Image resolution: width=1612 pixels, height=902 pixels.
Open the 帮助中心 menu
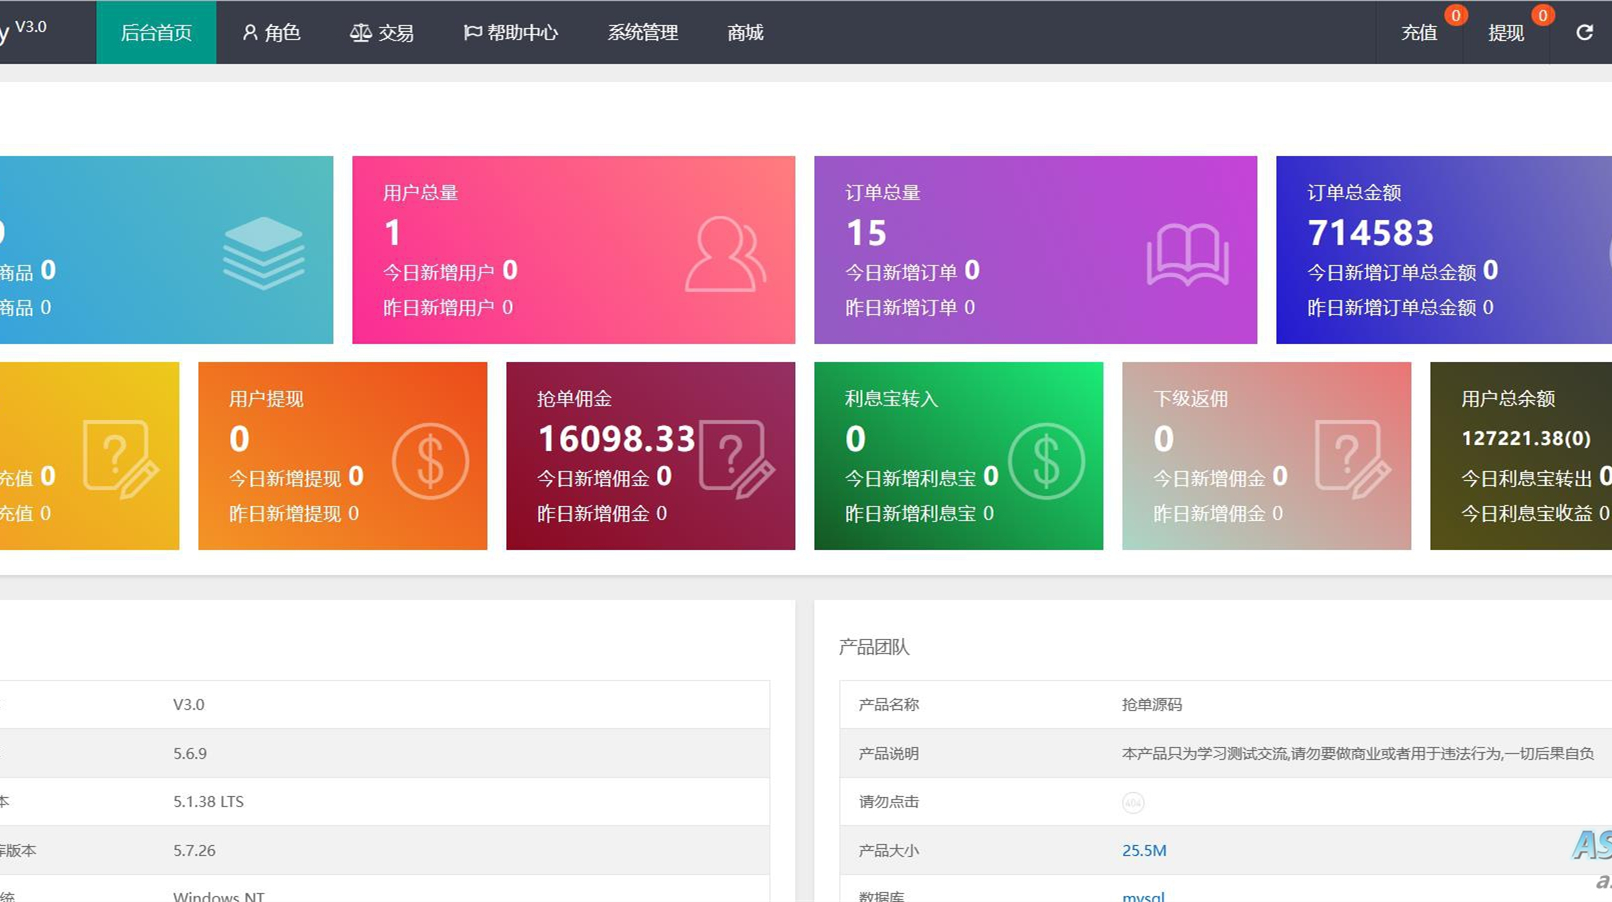(511, 33)
